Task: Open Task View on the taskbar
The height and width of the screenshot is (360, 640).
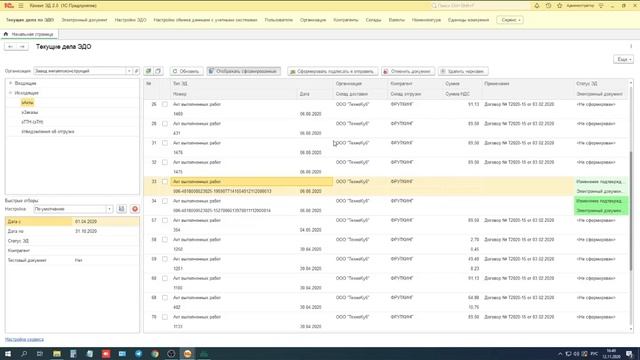Action: pos(40,353)
